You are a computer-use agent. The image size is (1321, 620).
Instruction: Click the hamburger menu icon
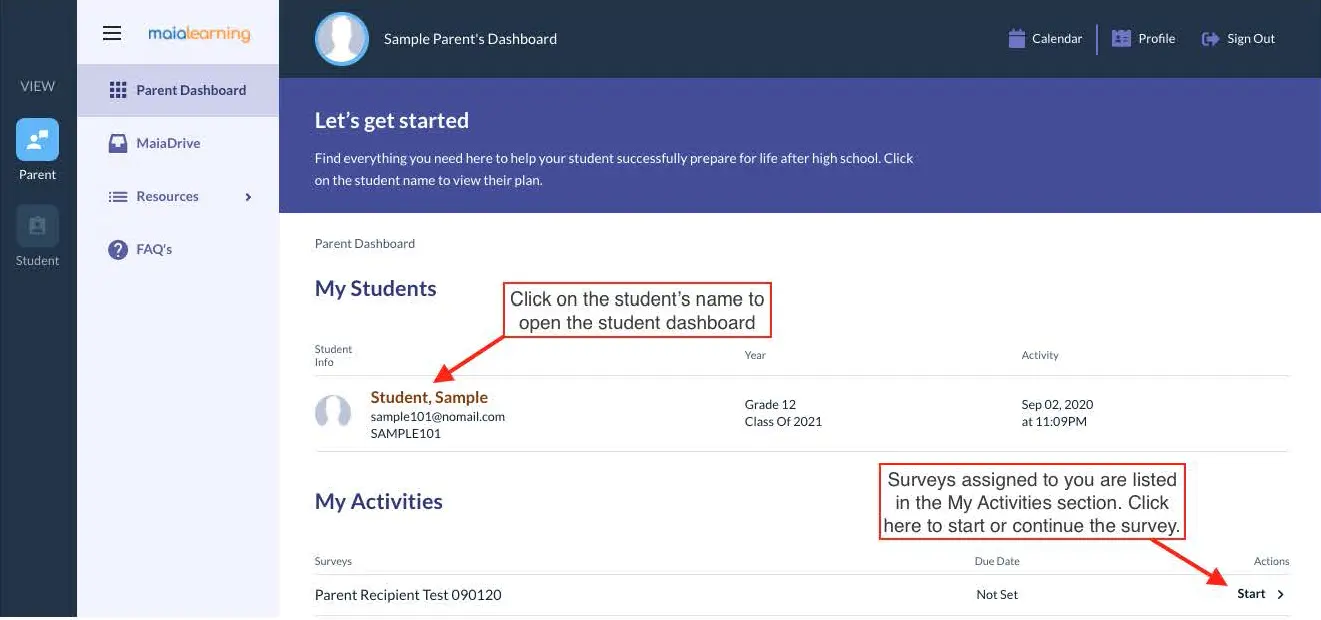click(112, 33)
